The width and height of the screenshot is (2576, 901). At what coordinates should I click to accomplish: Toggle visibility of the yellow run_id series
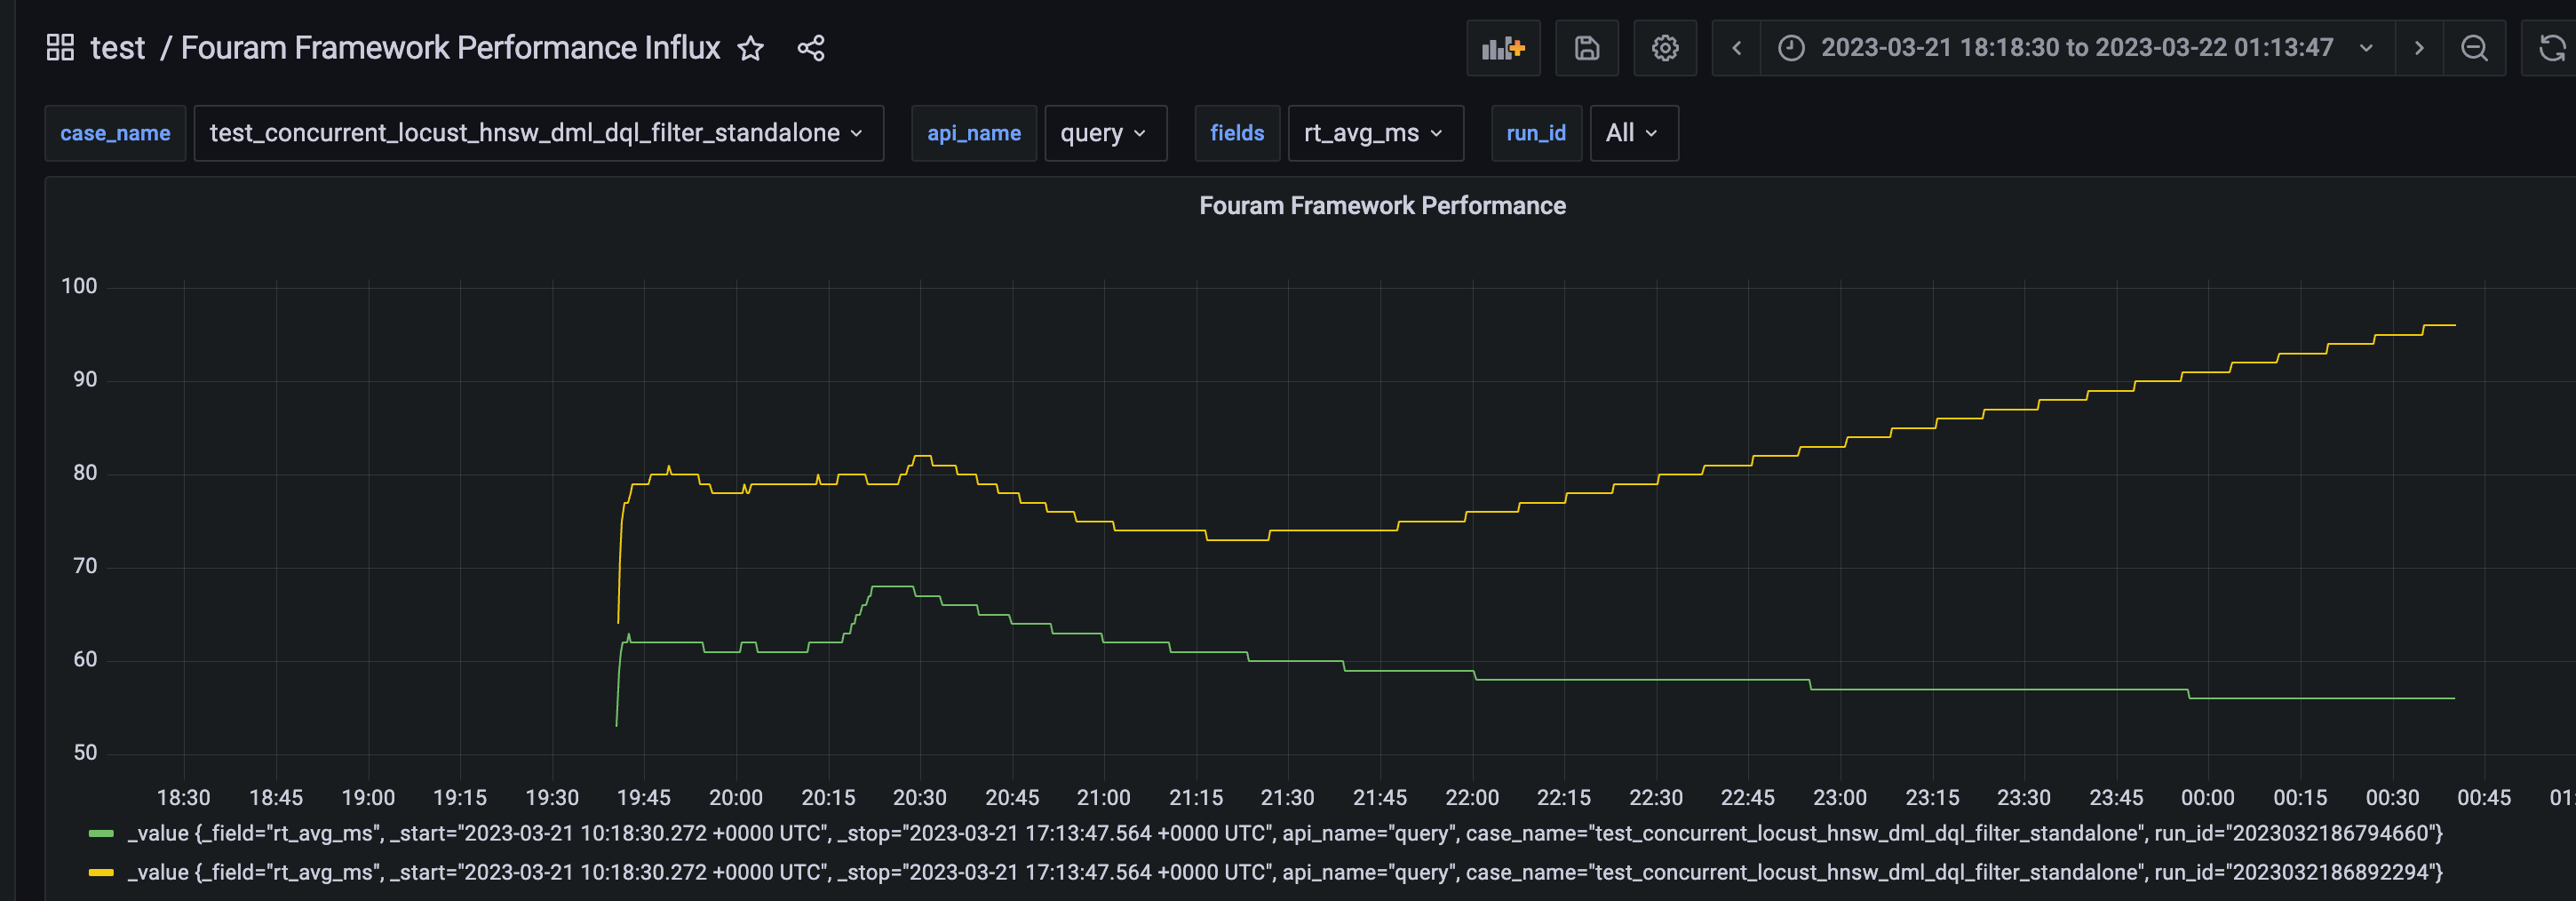(102, 871)
